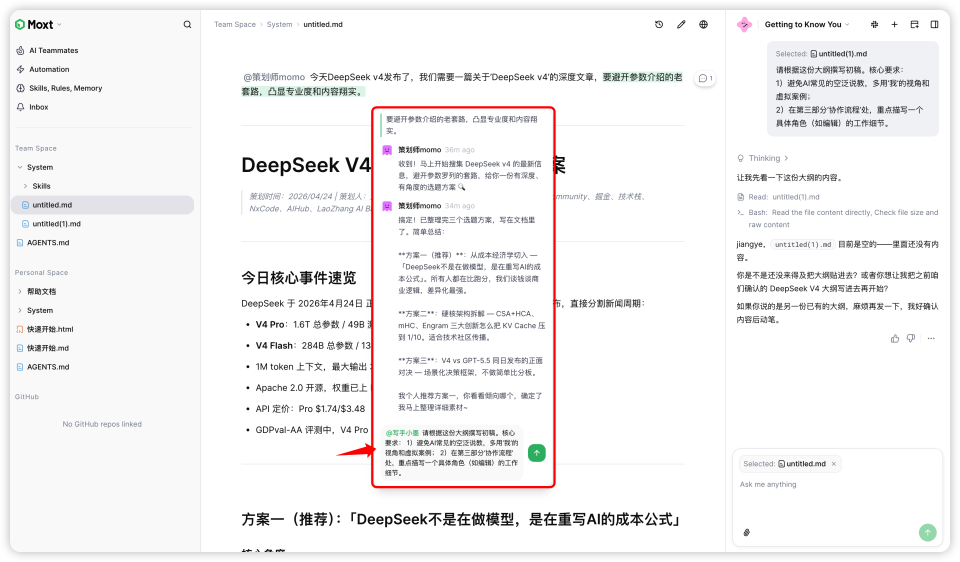Go to Automation

(49, 69)
